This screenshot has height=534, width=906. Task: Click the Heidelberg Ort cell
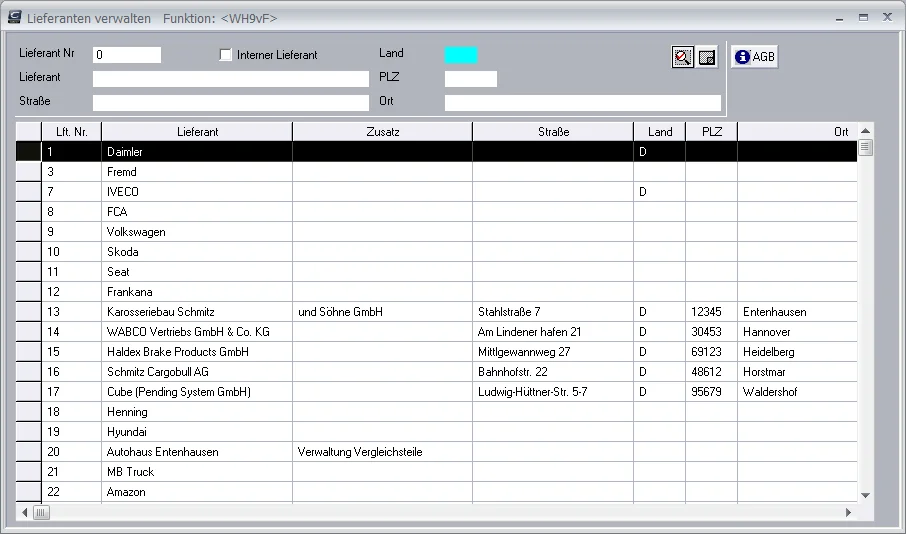797,352
